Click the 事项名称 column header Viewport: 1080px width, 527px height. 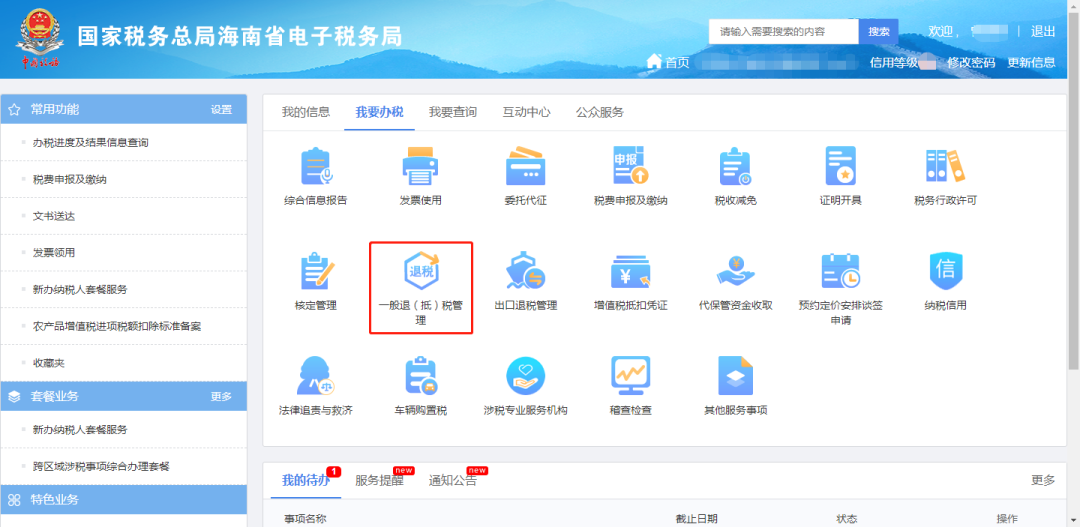pyautogui.click(x=305, y=519)
